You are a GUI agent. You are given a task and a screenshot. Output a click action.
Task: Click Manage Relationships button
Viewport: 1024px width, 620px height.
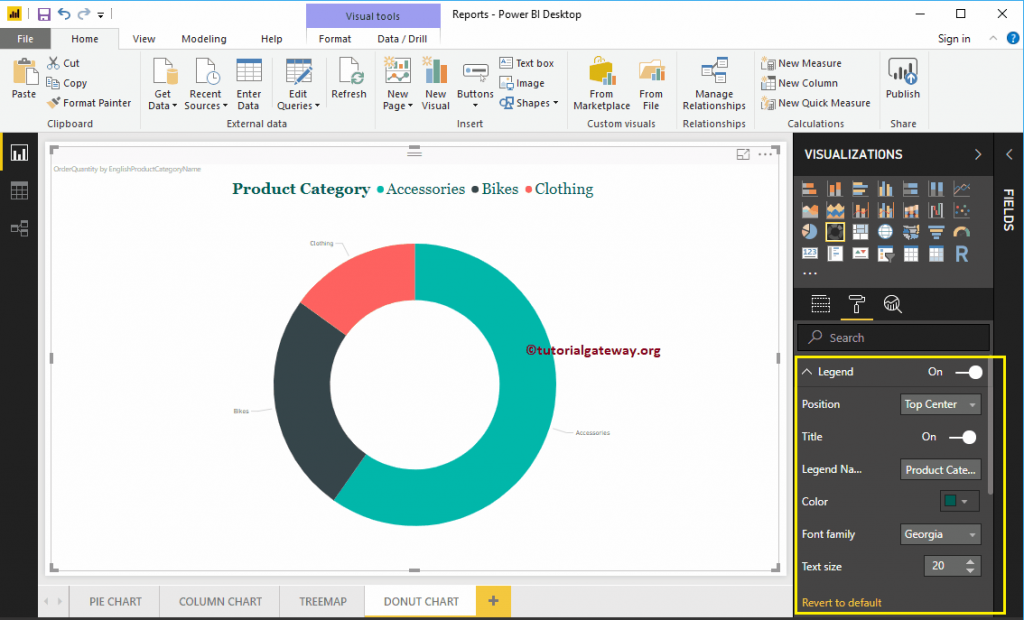(x=714, y=84)
